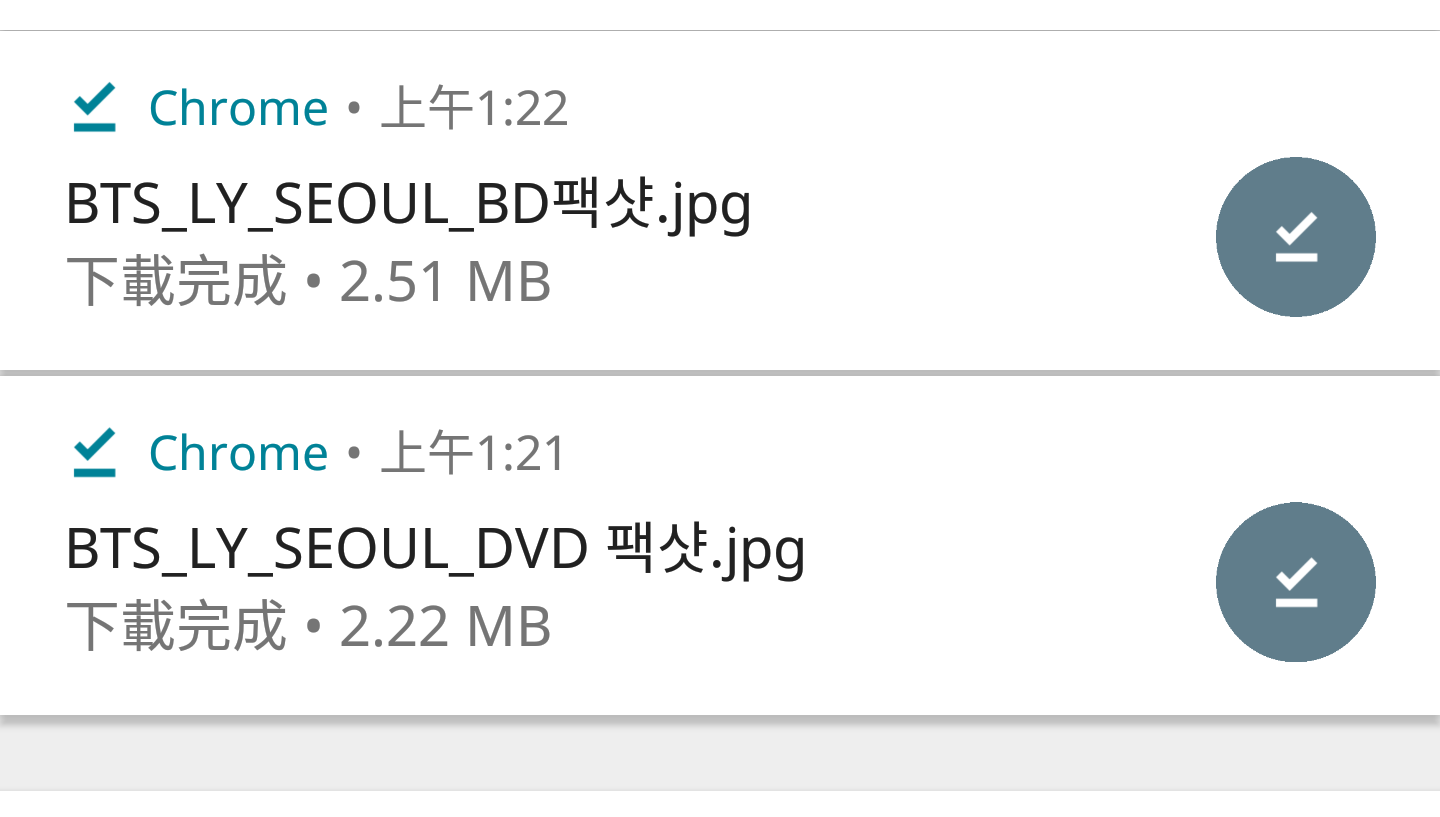
Task: Tap the 上午1:21 timestamp
Action: click(474, 453)
